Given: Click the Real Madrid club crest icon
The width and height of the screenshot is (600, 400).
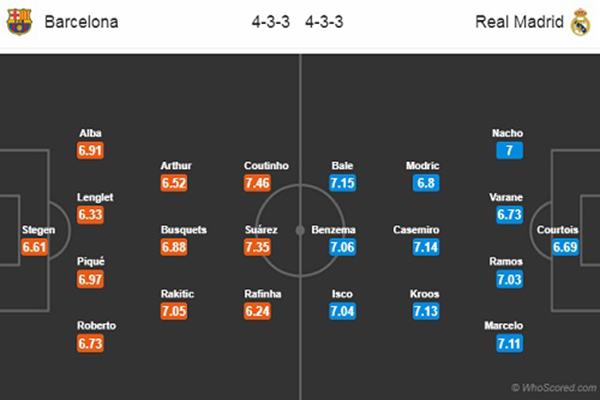Looking at the screenshot, I should click(x=580, y=22).
